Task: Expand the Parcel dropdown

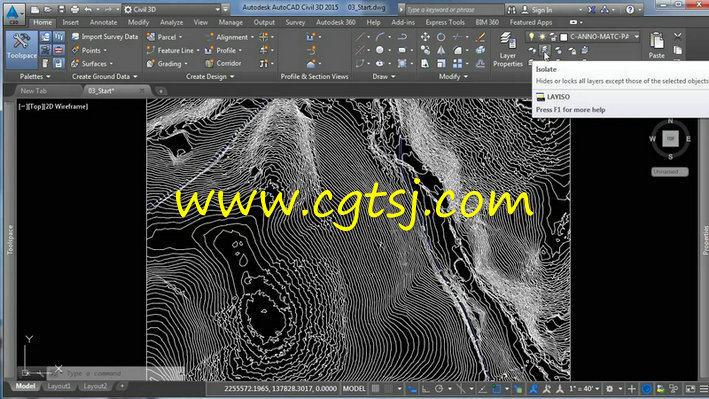Action: 180,37
